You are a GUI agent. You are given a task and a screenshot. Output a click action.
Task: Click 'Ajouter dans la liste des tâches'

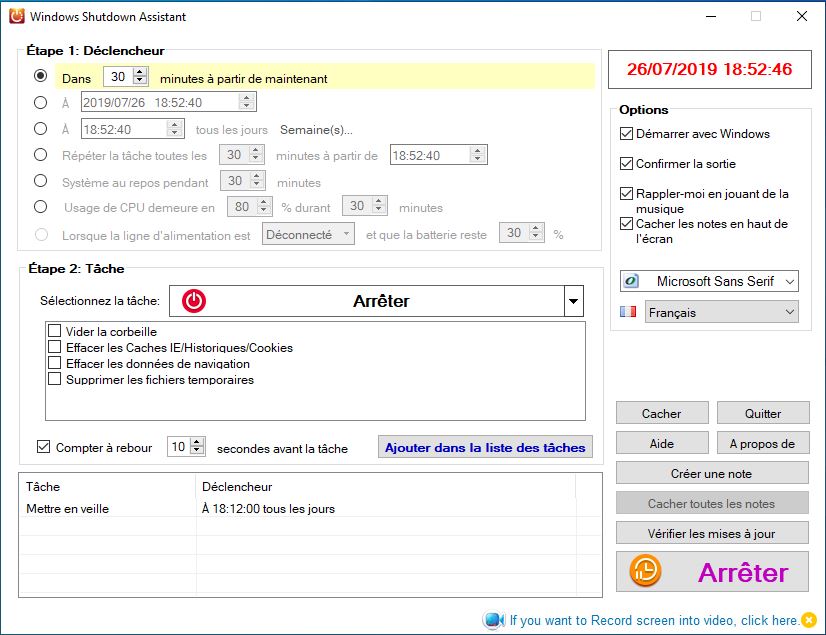point(485,447)
